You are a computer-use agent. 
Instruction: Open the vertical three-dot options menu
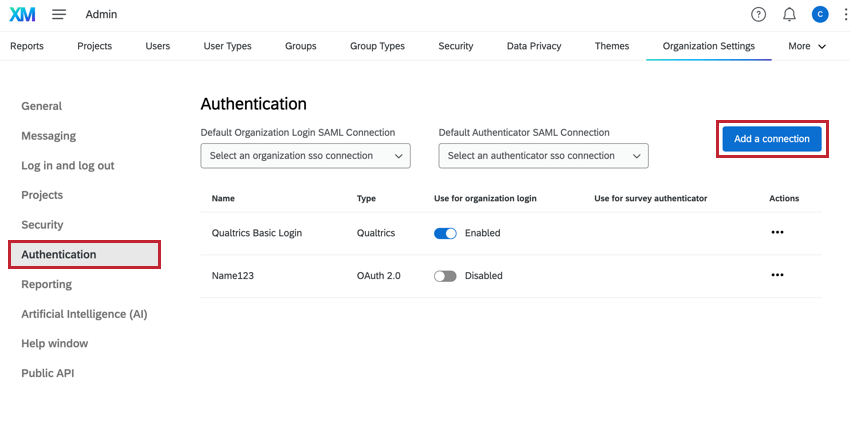click(x=843, y=14)
